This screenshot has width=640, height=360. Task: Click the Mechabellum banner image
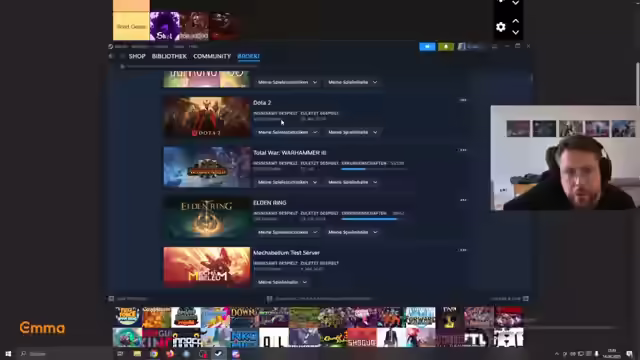pos(207,267)
